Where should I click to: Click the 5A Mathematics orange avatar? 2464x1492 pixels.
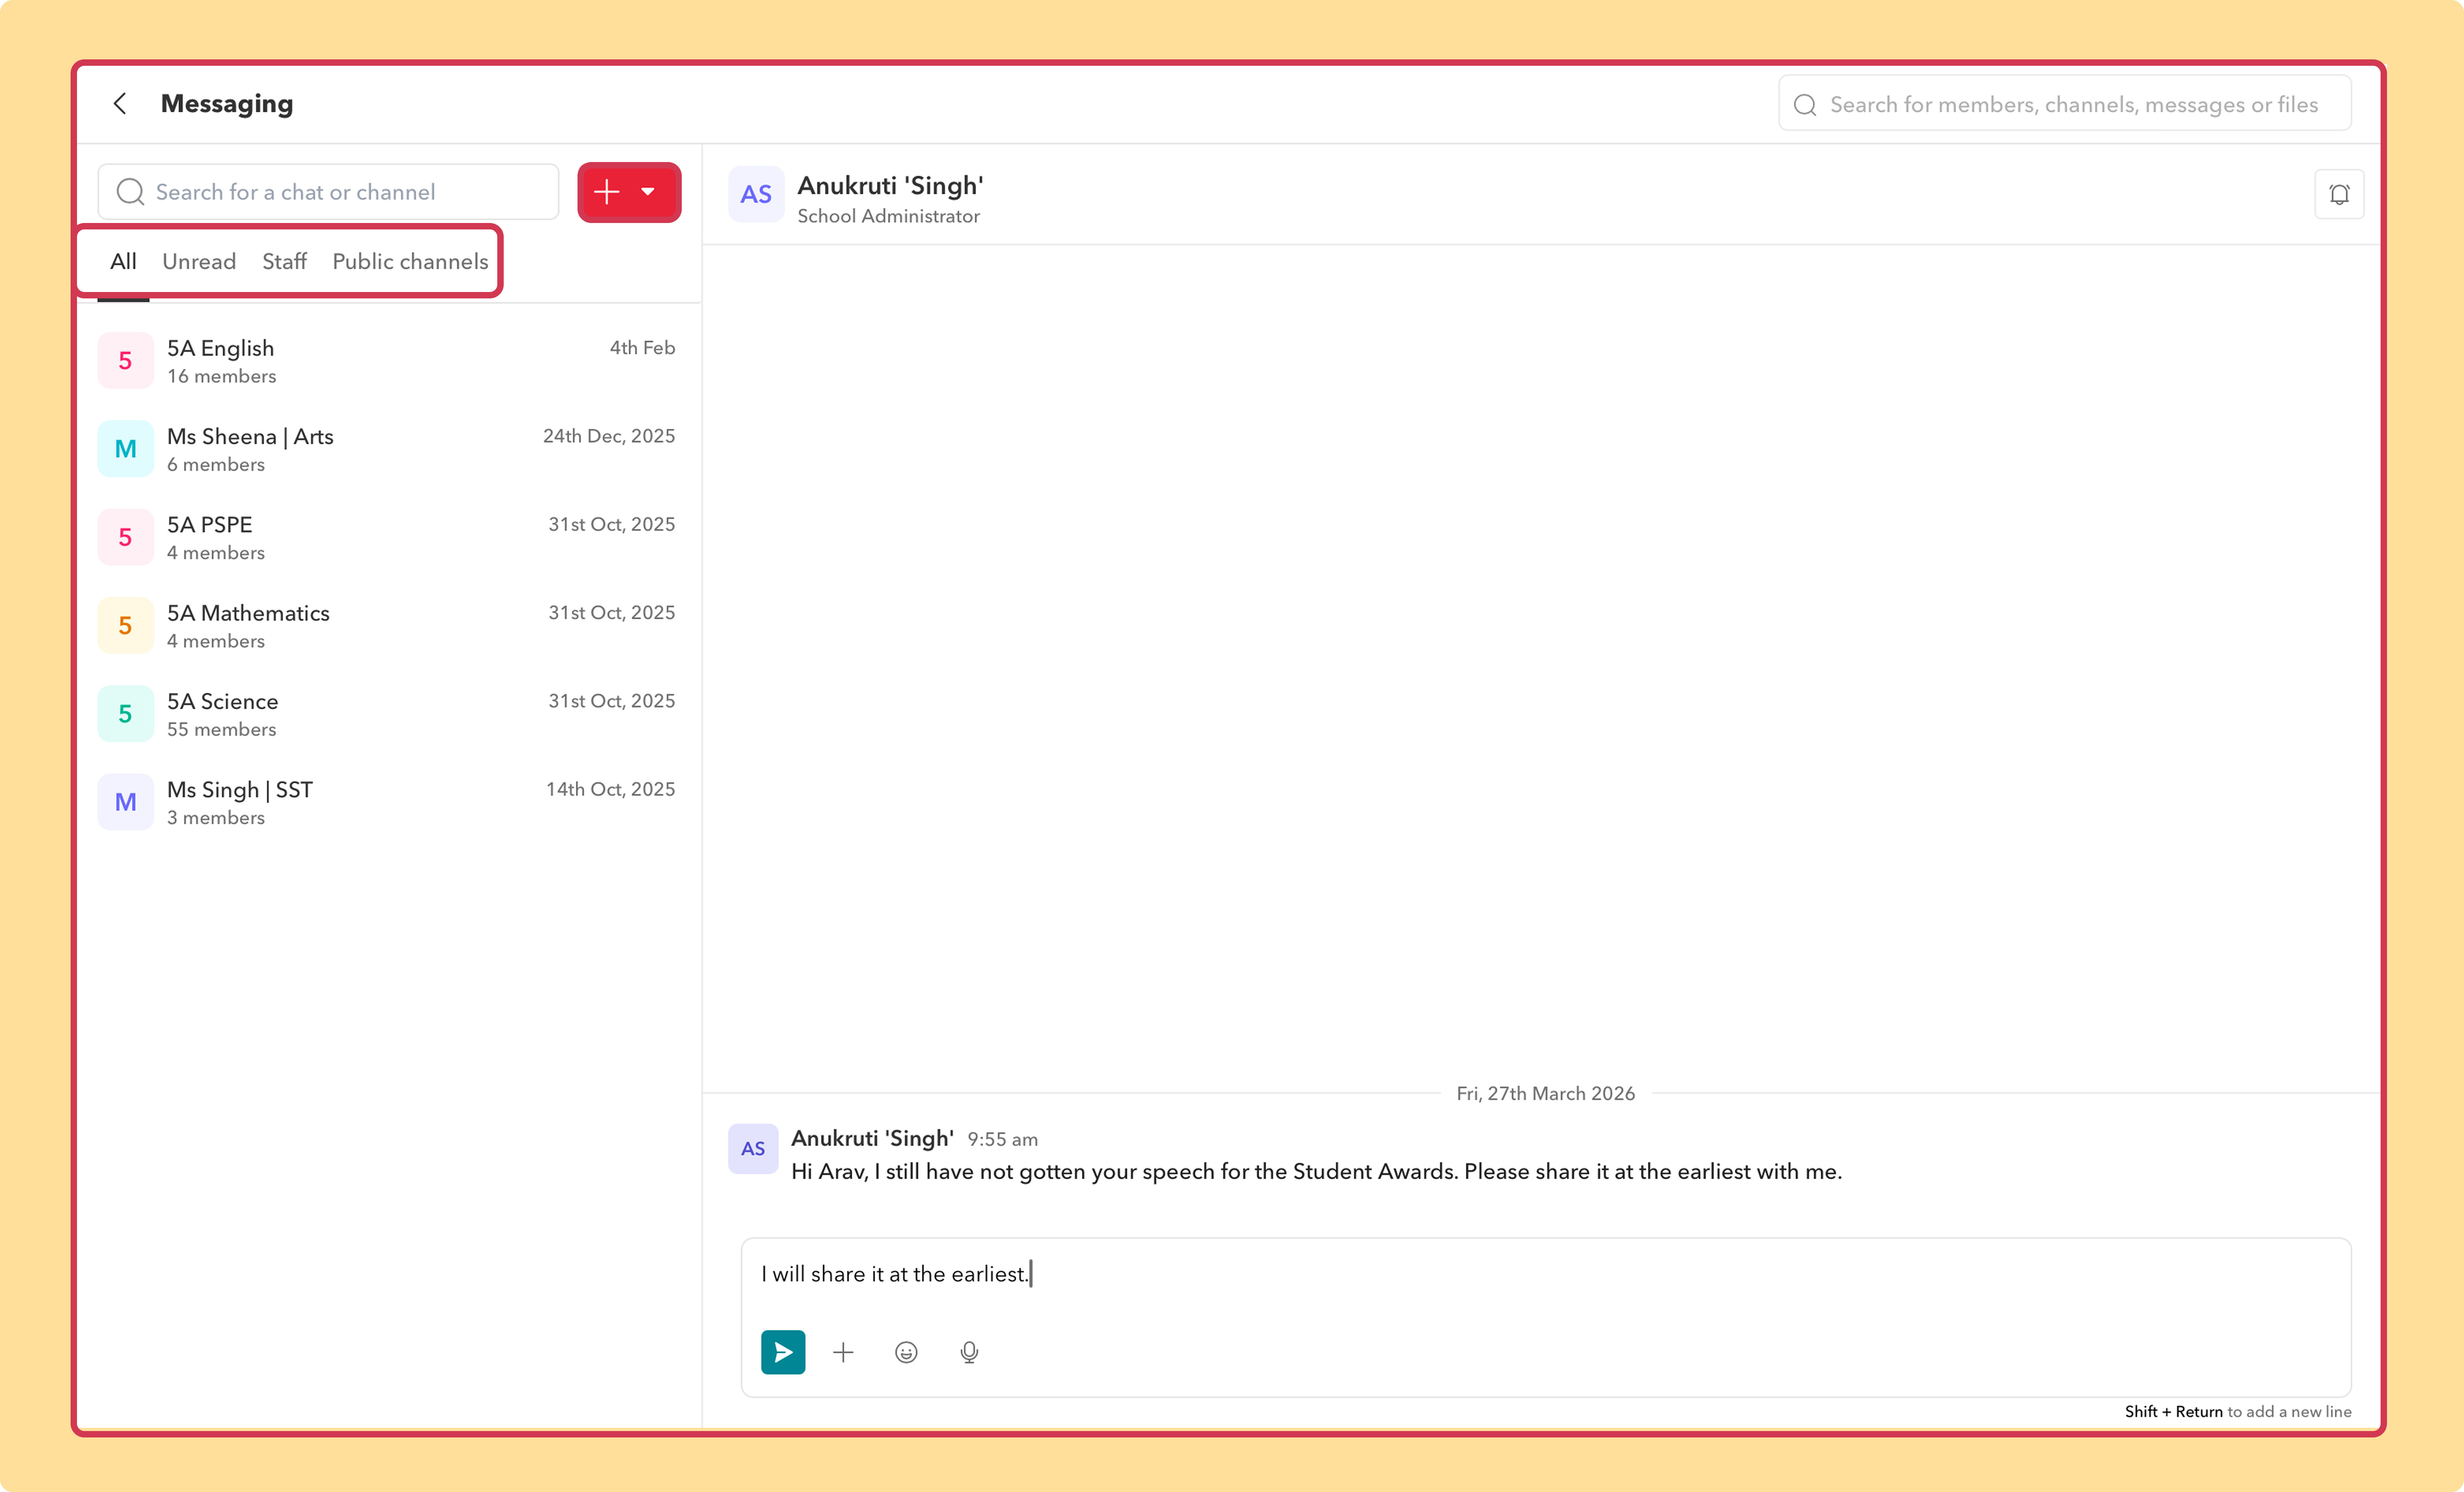coord(125,626)
